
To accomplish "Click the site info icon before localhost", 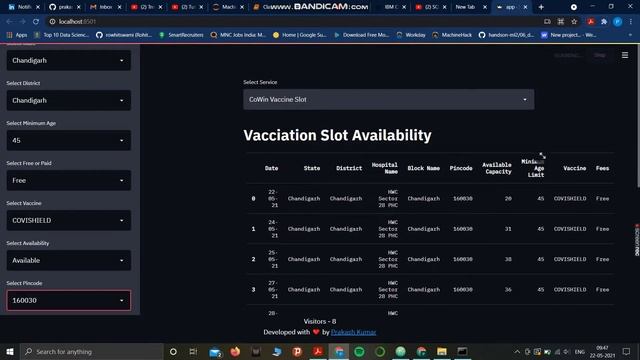I will point(52,22).
